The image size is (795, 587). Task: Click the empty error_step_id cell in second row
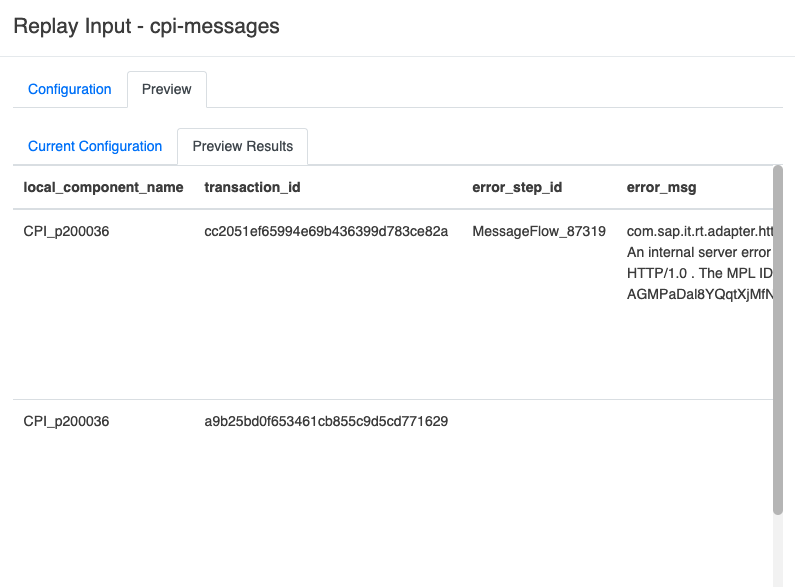pos(539,421)
